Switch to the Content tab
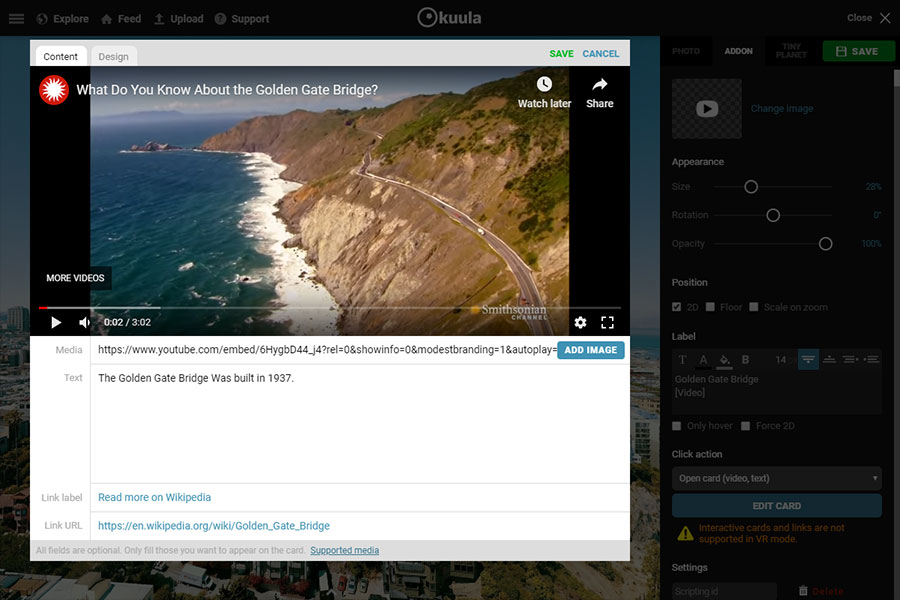The image size is (900, 600). [x=60, y=56]
